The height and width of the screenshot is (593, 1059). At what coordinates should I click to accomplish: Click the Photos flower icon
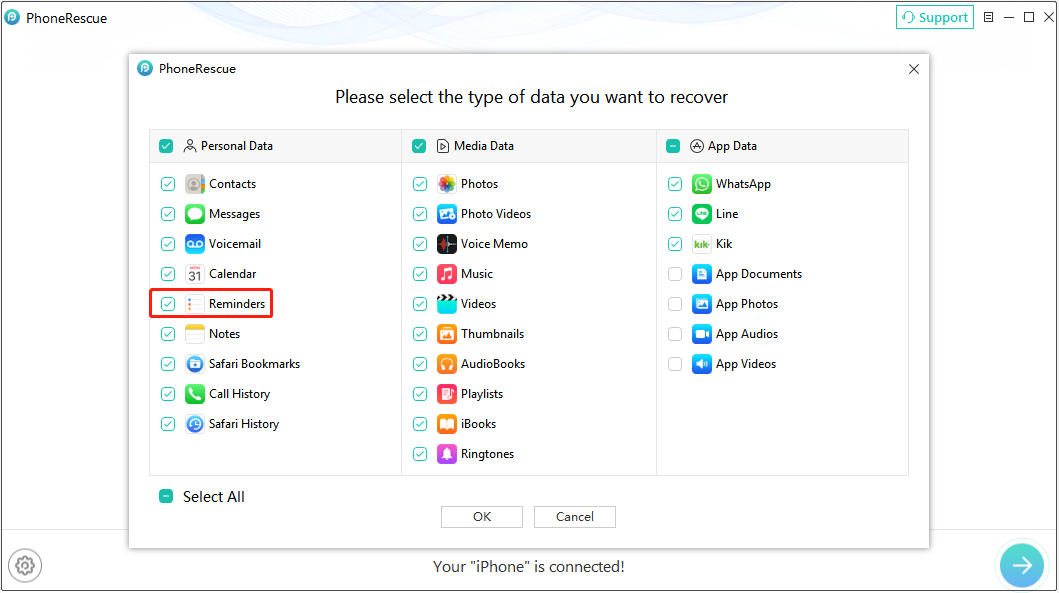446,184
